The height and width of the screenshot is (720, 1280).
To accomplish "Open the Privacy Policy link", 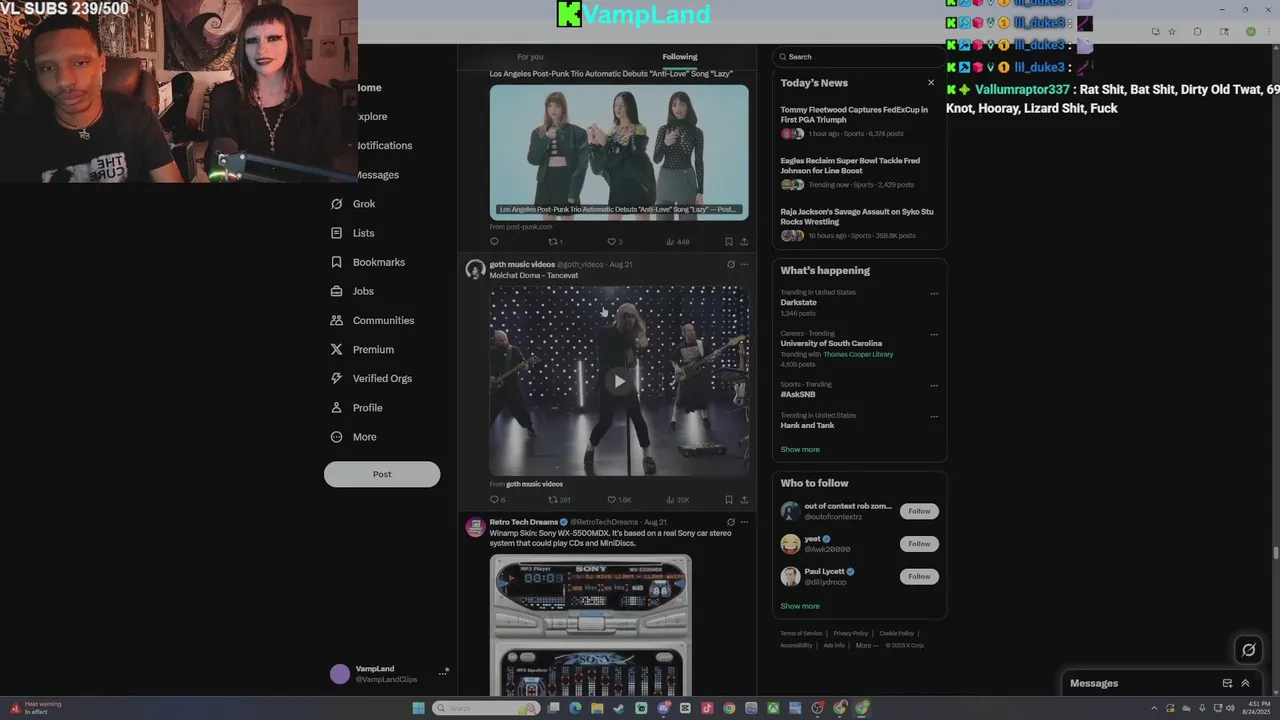I will coord(851,633).
